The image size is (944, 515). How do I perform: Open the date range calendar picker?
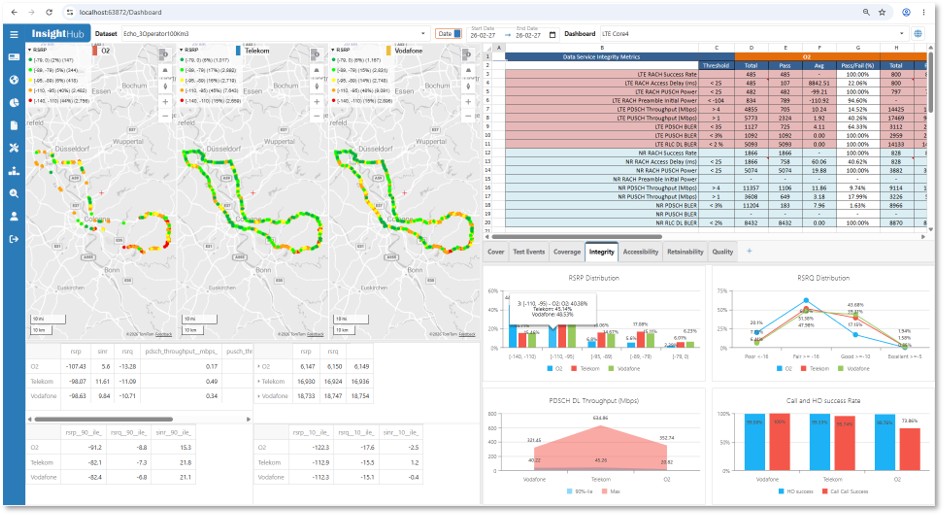pyautogui.click(x=552, y=35)
